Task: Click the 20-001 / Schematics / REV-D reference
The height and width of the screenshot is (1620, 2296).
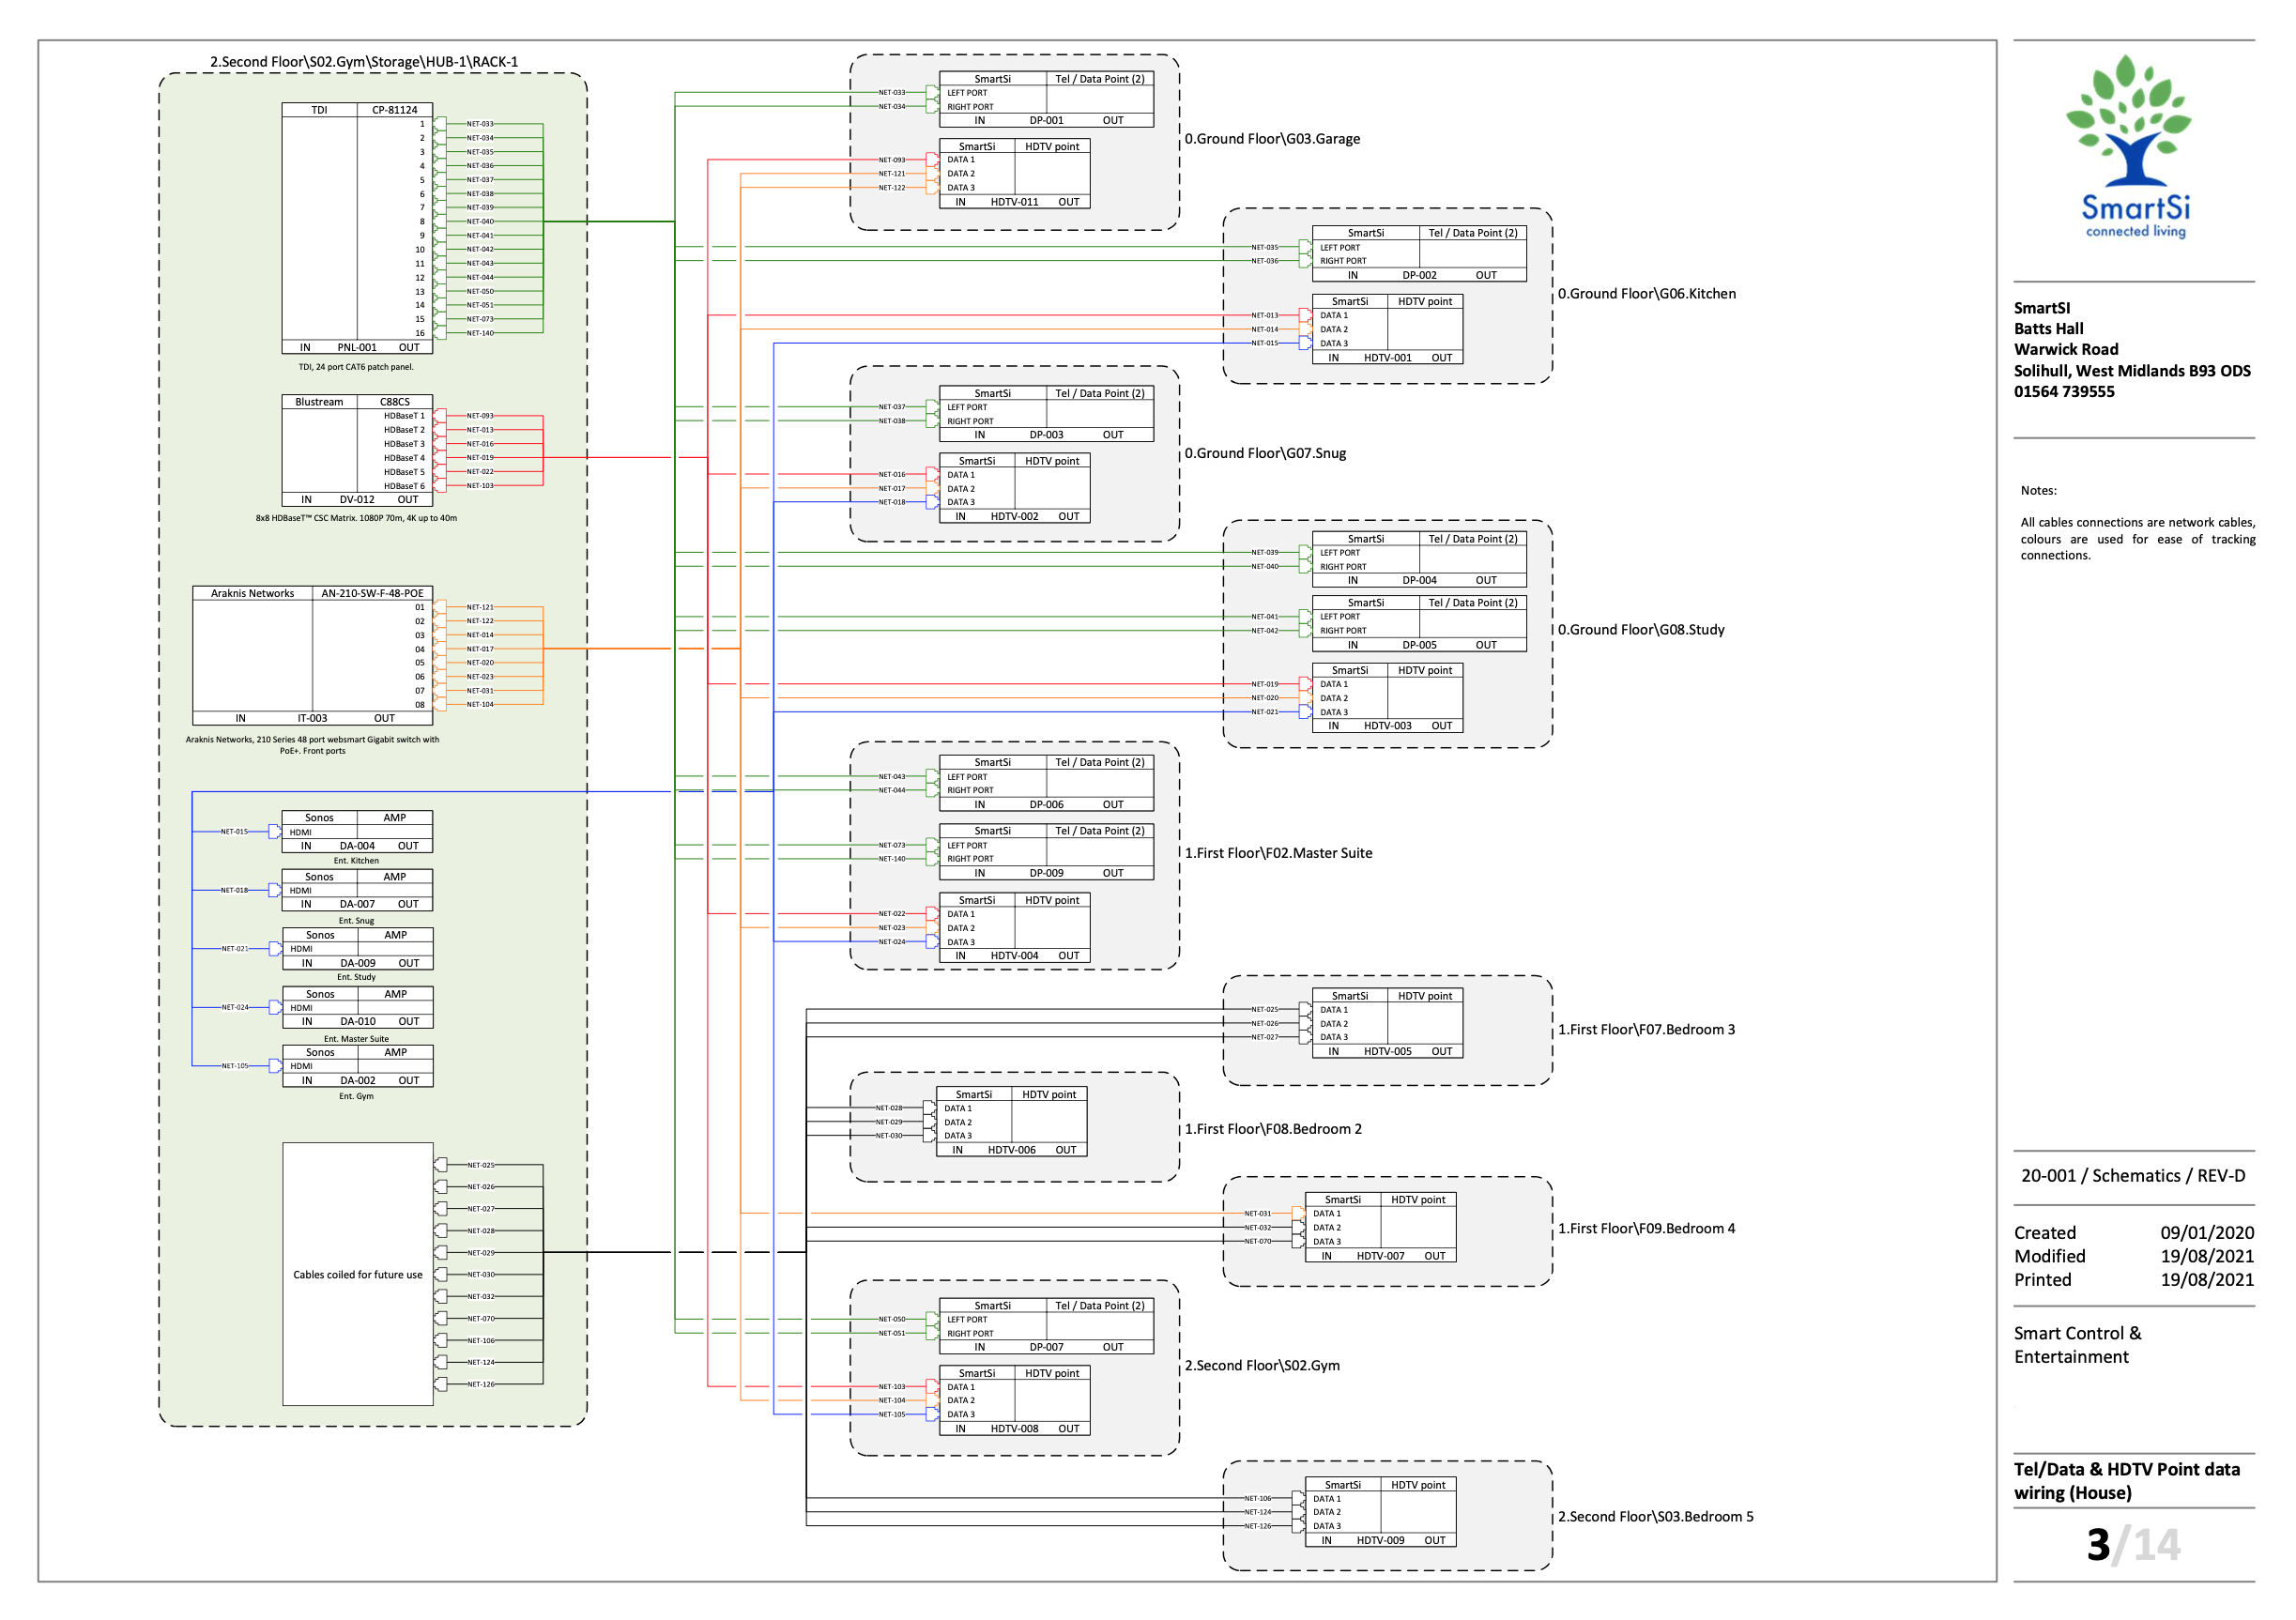Action: click(x=2133, y=1177)
